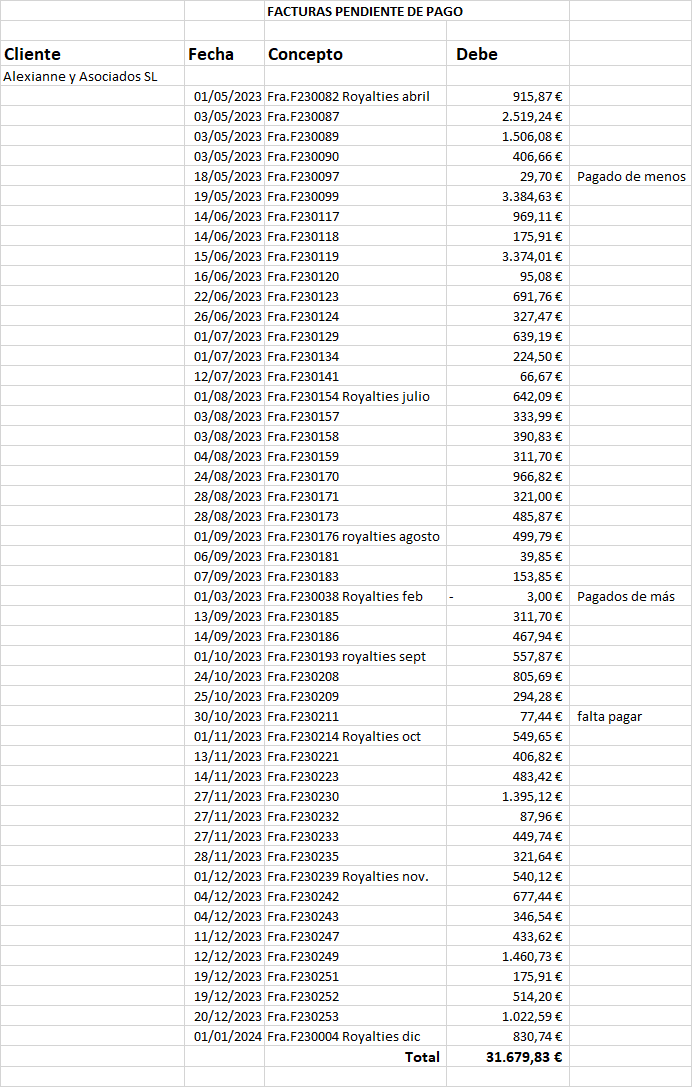Image resolution: width=692 pixels, height=1087 pixels.
Task: Click the 1.460,73 € amount cell
Action: [532, 956]
